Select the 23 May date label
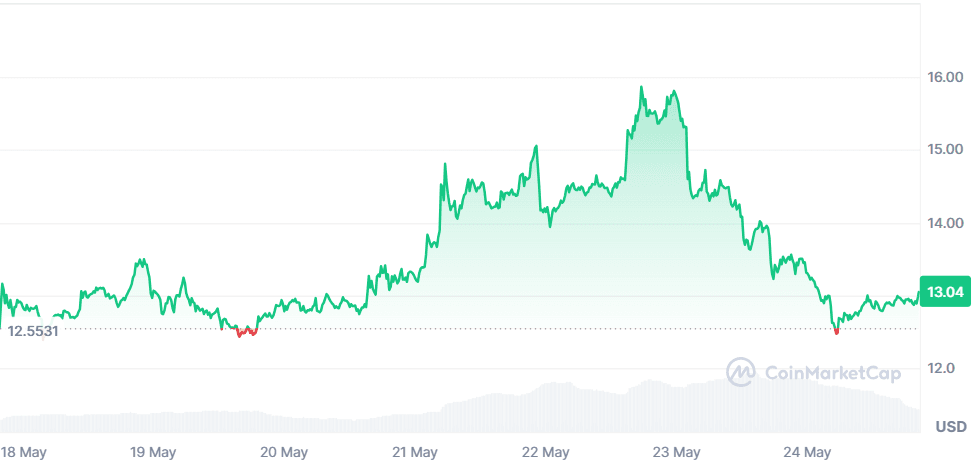 [677, 452]
